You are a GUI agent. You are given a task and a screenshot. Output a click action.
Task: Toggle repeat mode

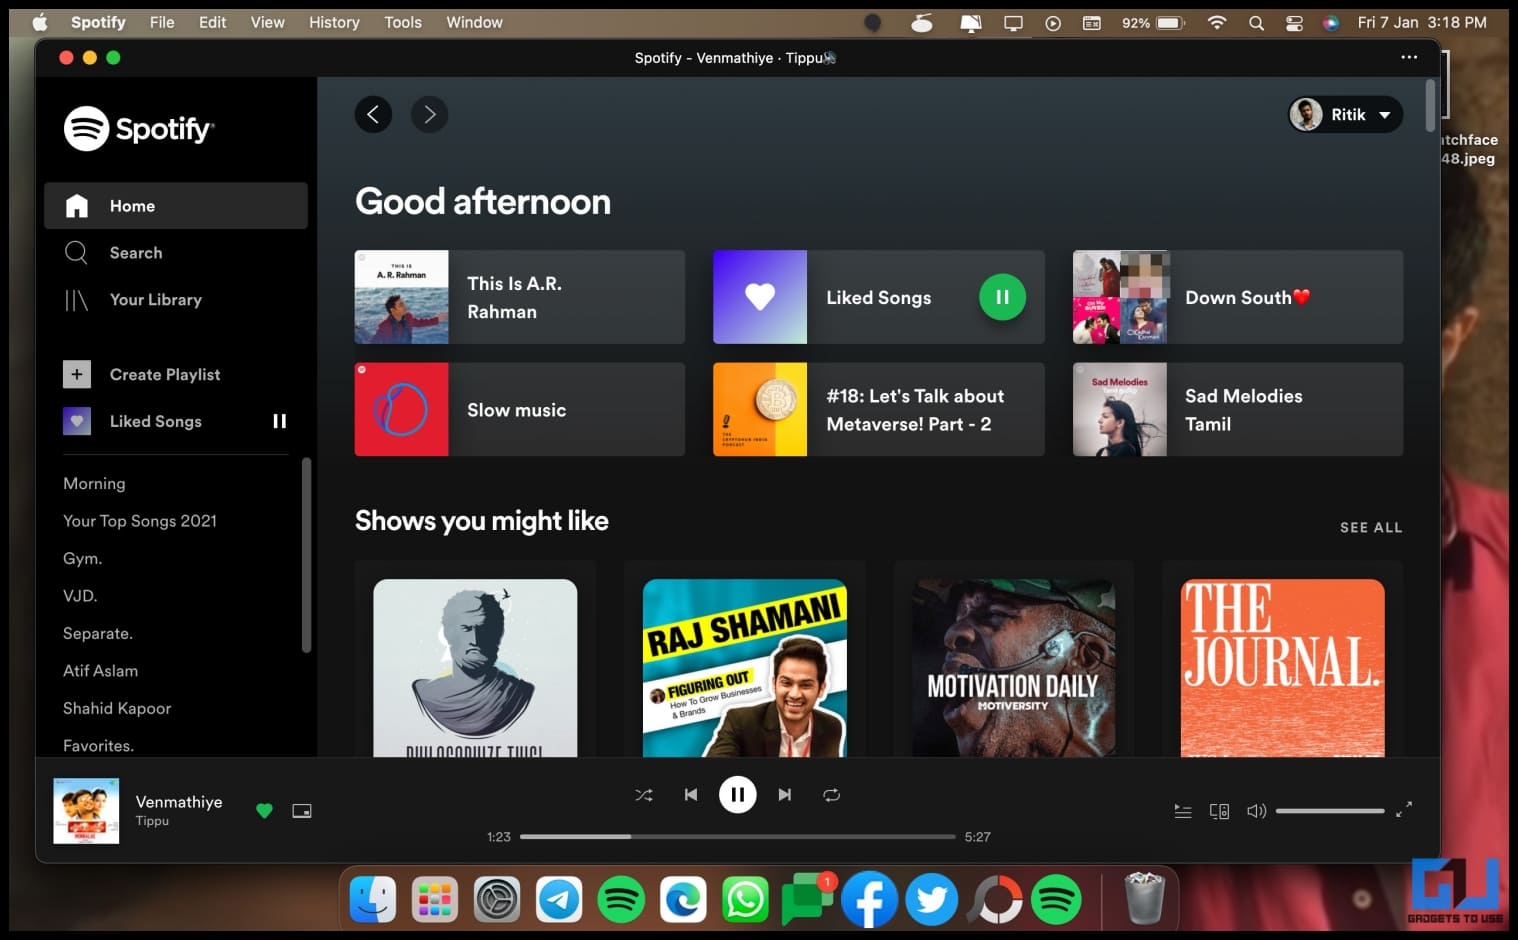click(831, 795)
